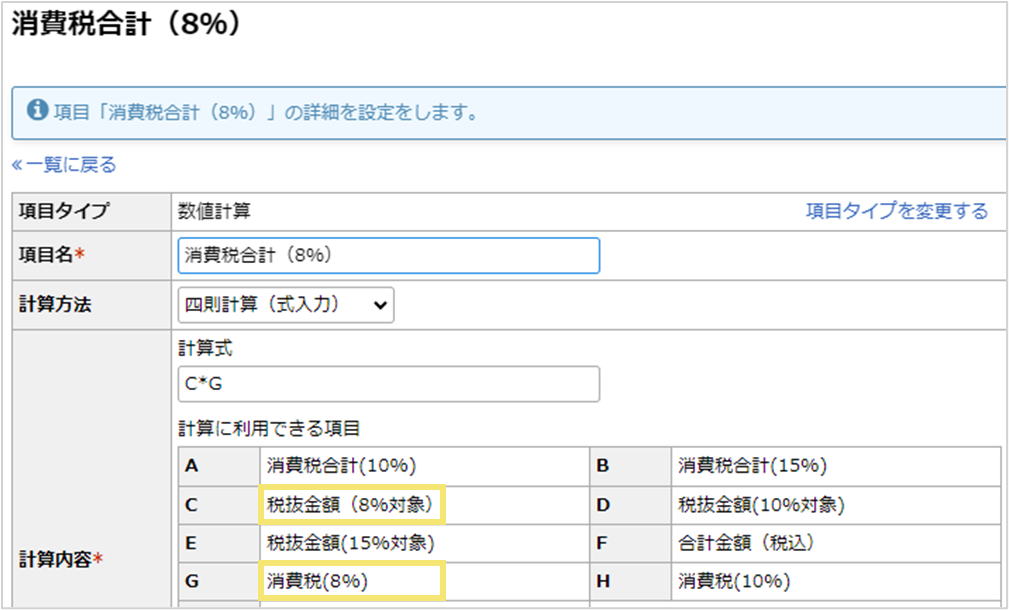Click the 項目タイプを変更する link

point(896,211)
